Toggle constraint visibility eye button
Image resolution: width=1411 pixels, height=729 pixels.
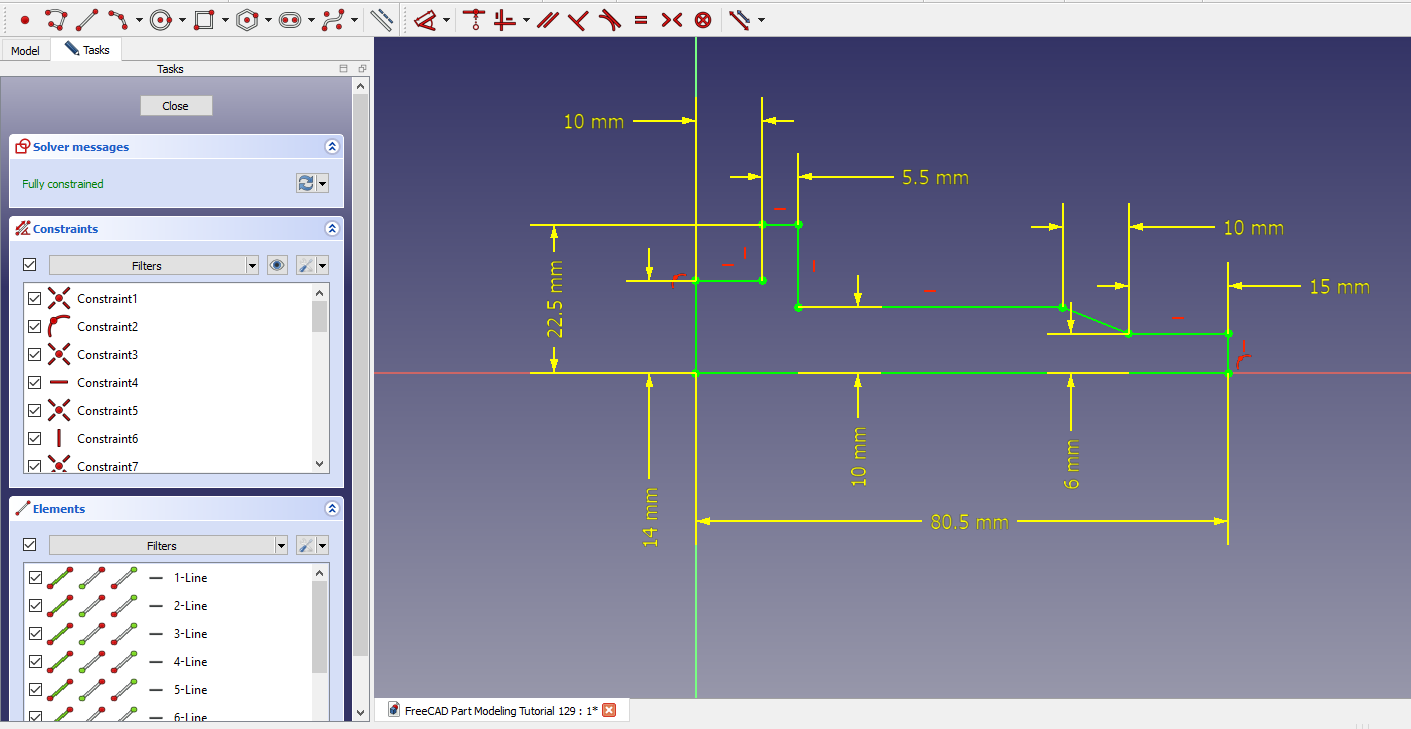[277, 265]
